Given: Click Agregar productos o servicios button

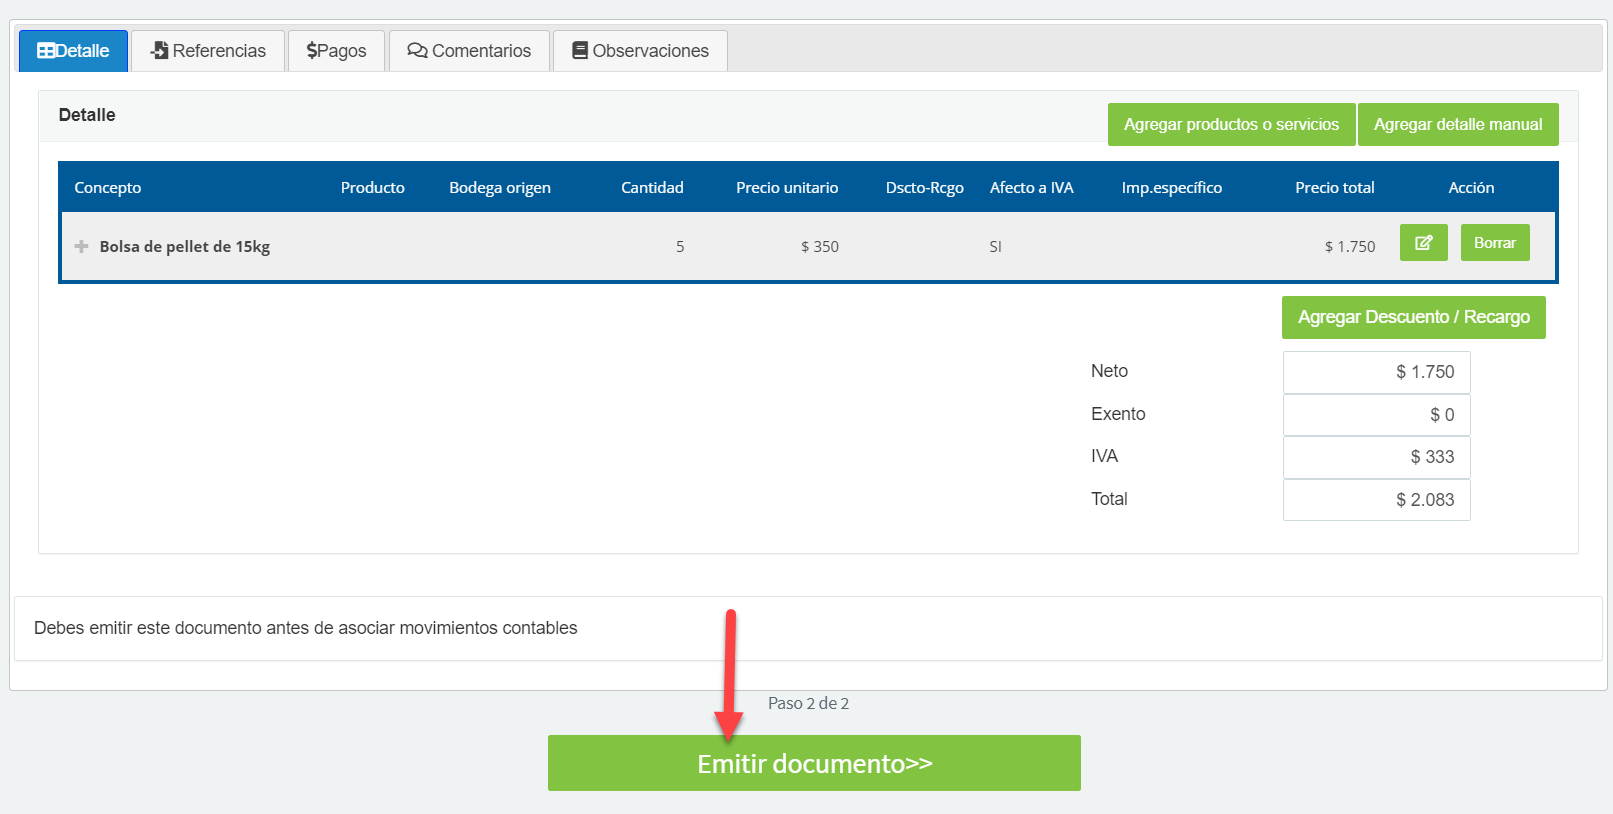Looking at the screenshot, I should pyautogui.click(x=1230, y=125).
